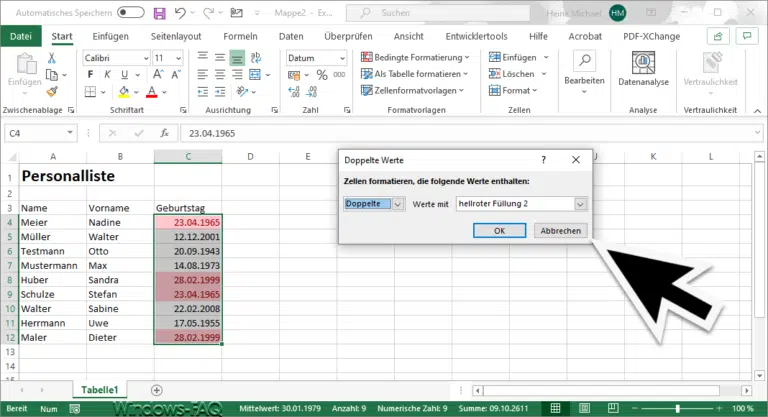Open hellroter Füllung 2 format dropdown
Screen dimensions: 768x417
(580, 204)
